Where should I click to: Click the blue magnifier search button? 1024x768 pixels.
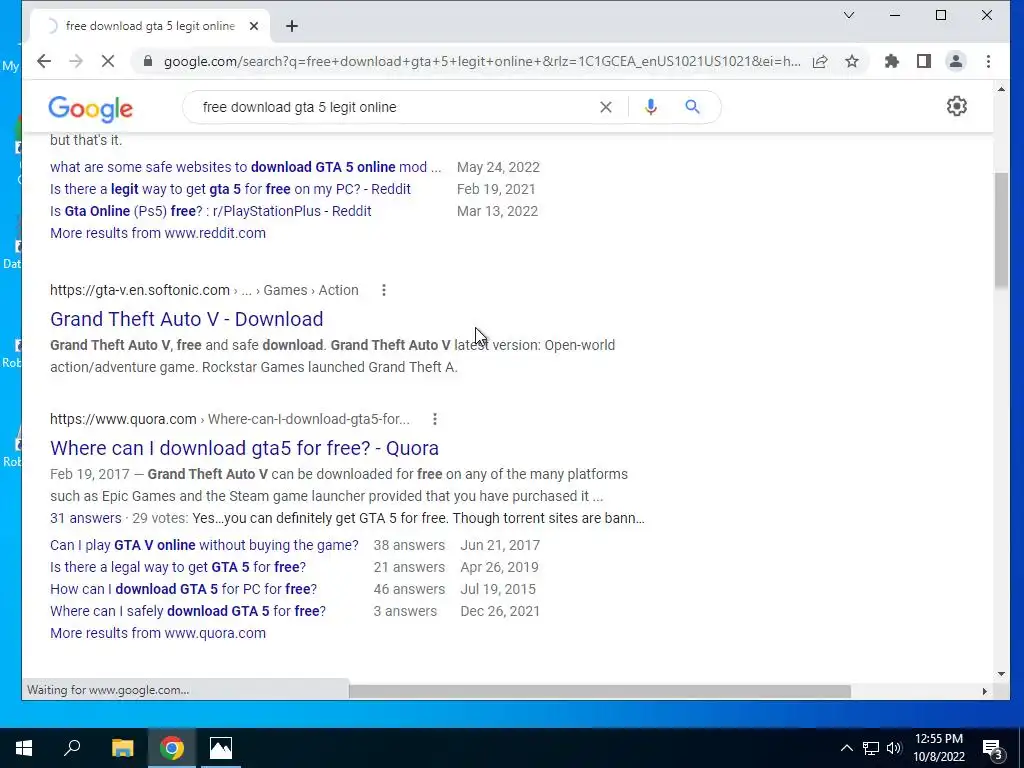(x=692, y=107)
